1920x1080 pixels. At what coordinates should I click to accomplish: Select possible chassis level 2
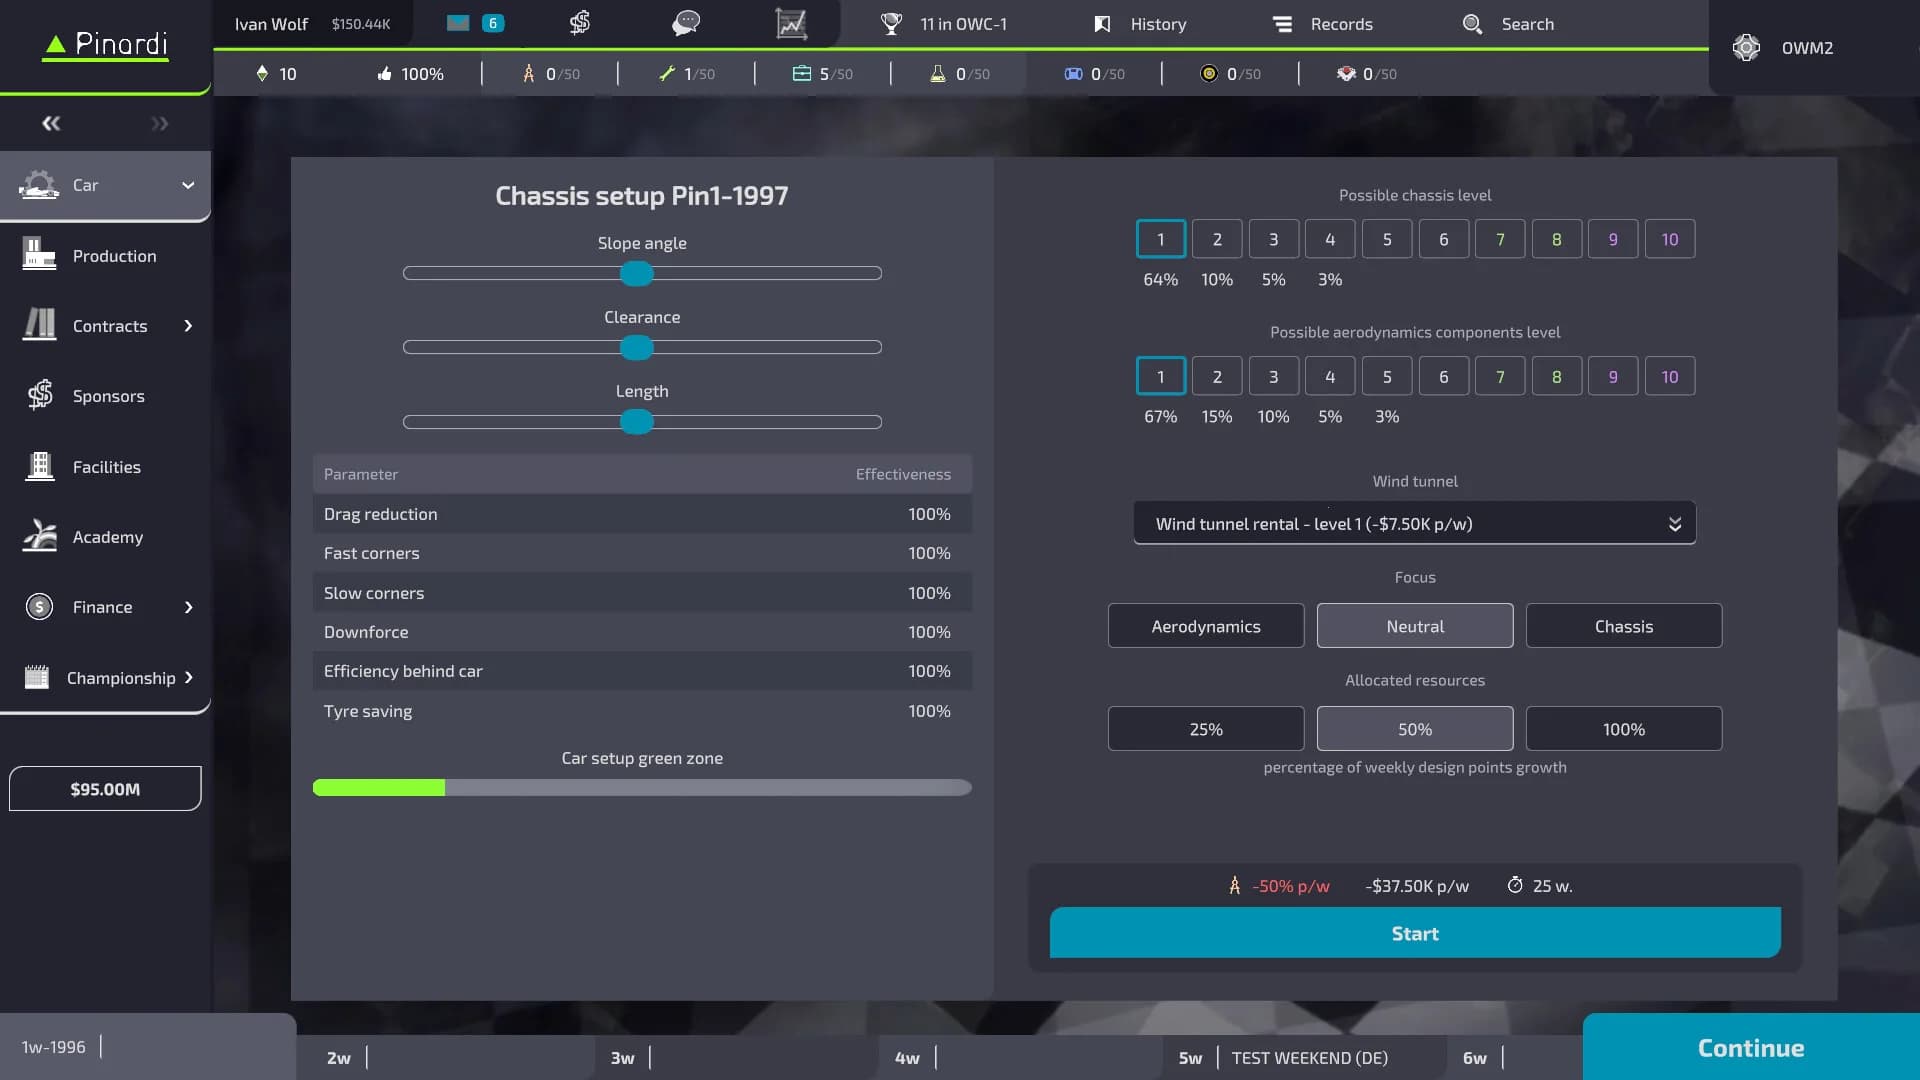(1217, 239)
